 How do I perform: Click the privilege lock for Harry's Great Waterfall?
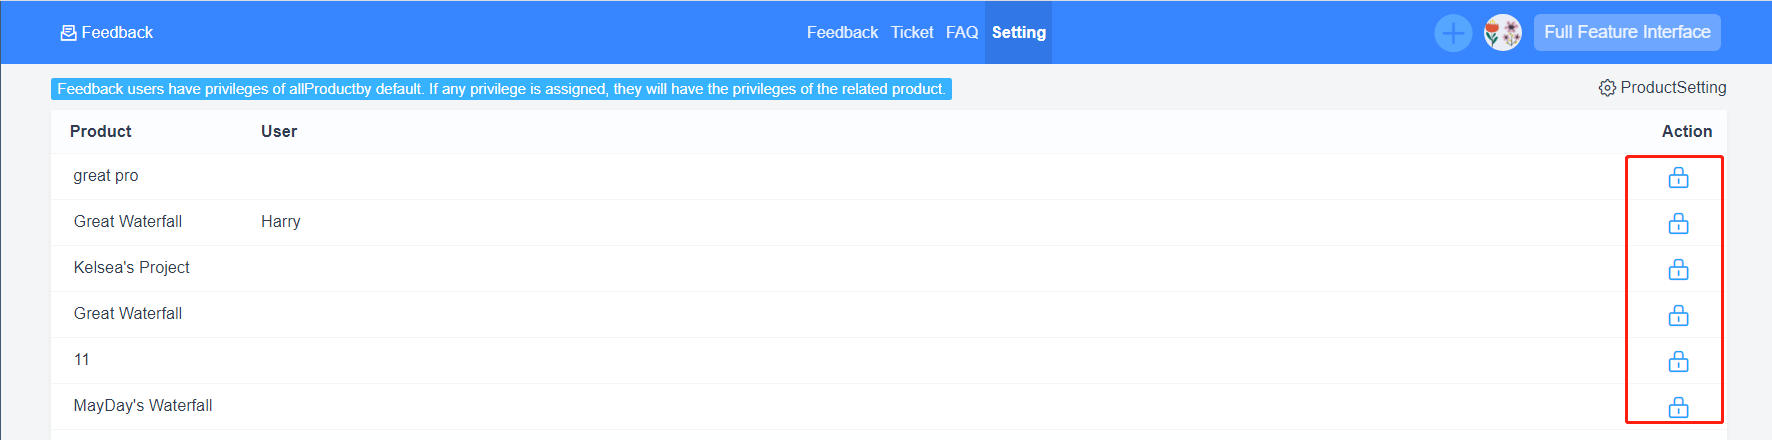(1678, 223)
